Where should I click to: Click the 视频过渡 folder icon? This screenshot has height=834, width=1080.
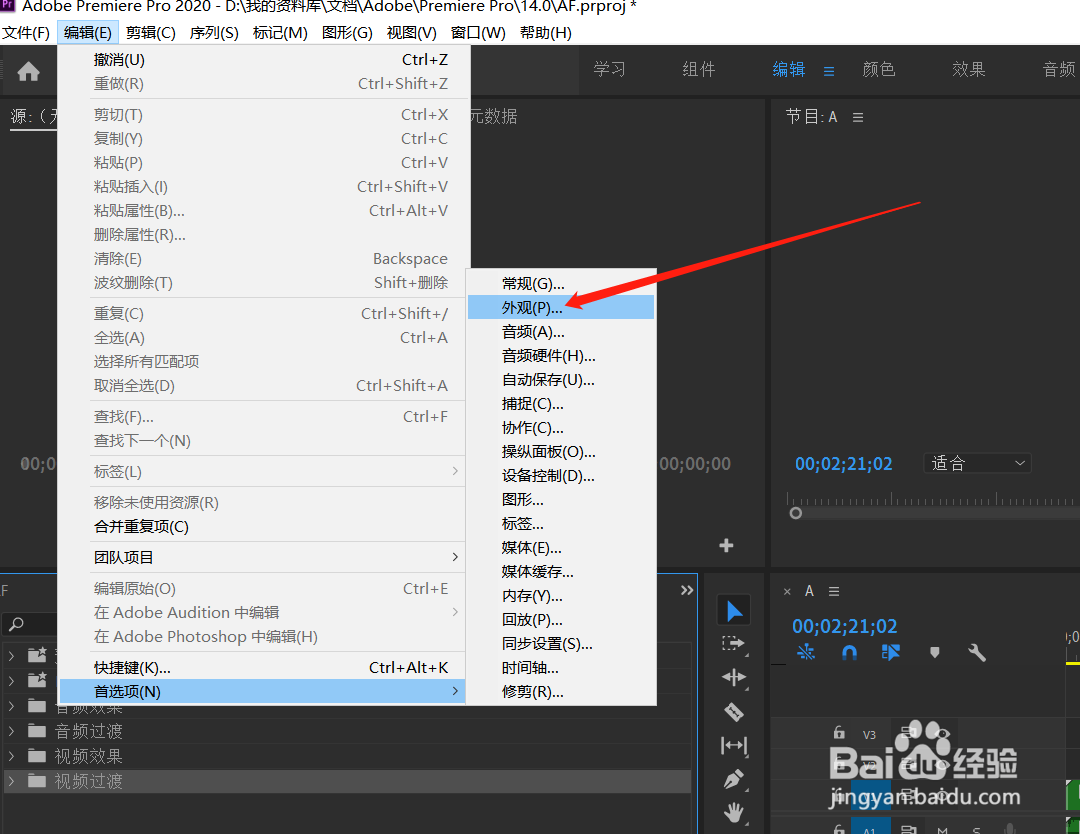tap(37, 781)
